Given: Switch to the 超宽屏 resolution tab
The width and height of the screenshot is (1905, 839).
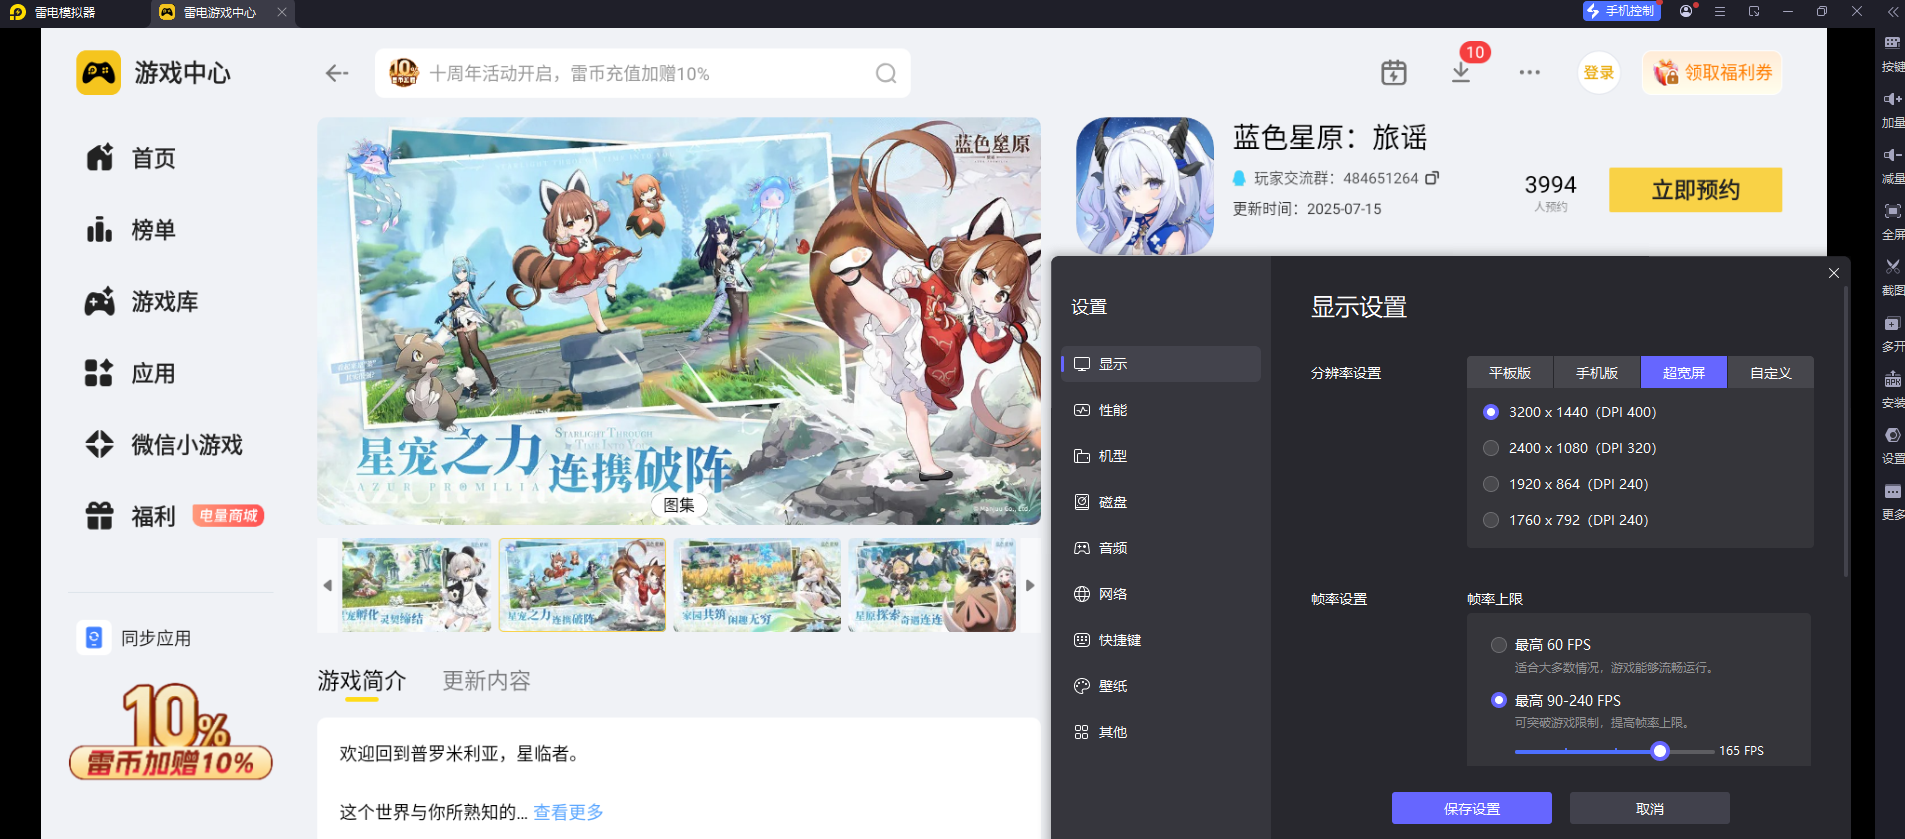Looking at the screenshot, I should click(1684, 373).
